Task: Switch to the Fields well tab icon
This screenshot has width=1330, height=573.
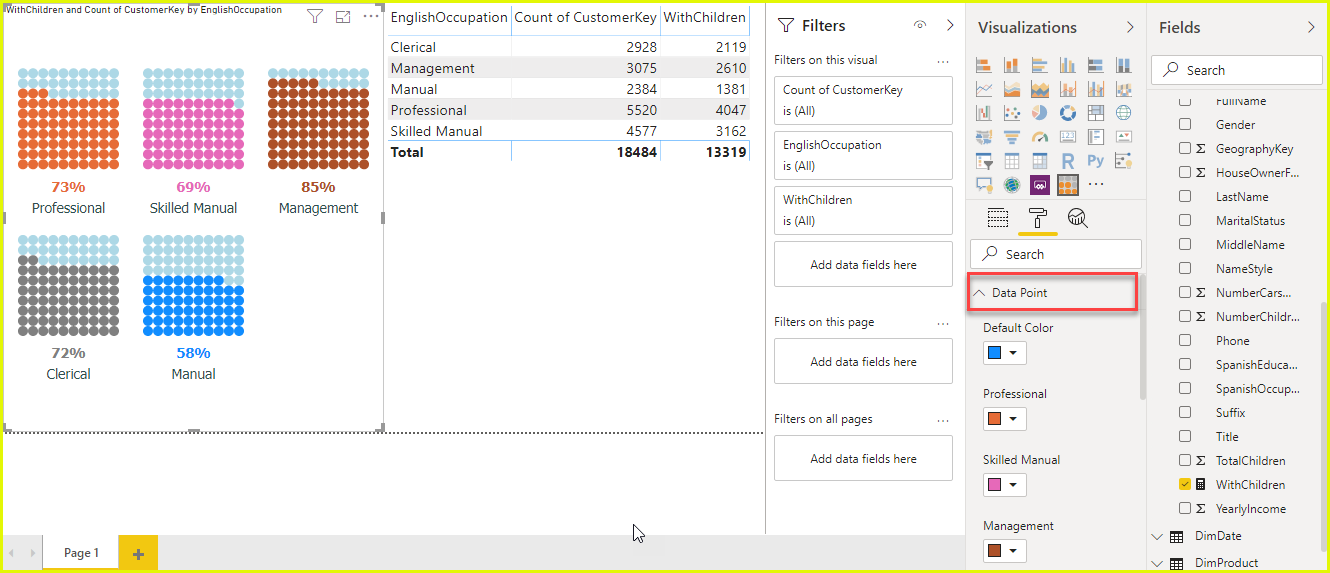Action: coord(997,218)
